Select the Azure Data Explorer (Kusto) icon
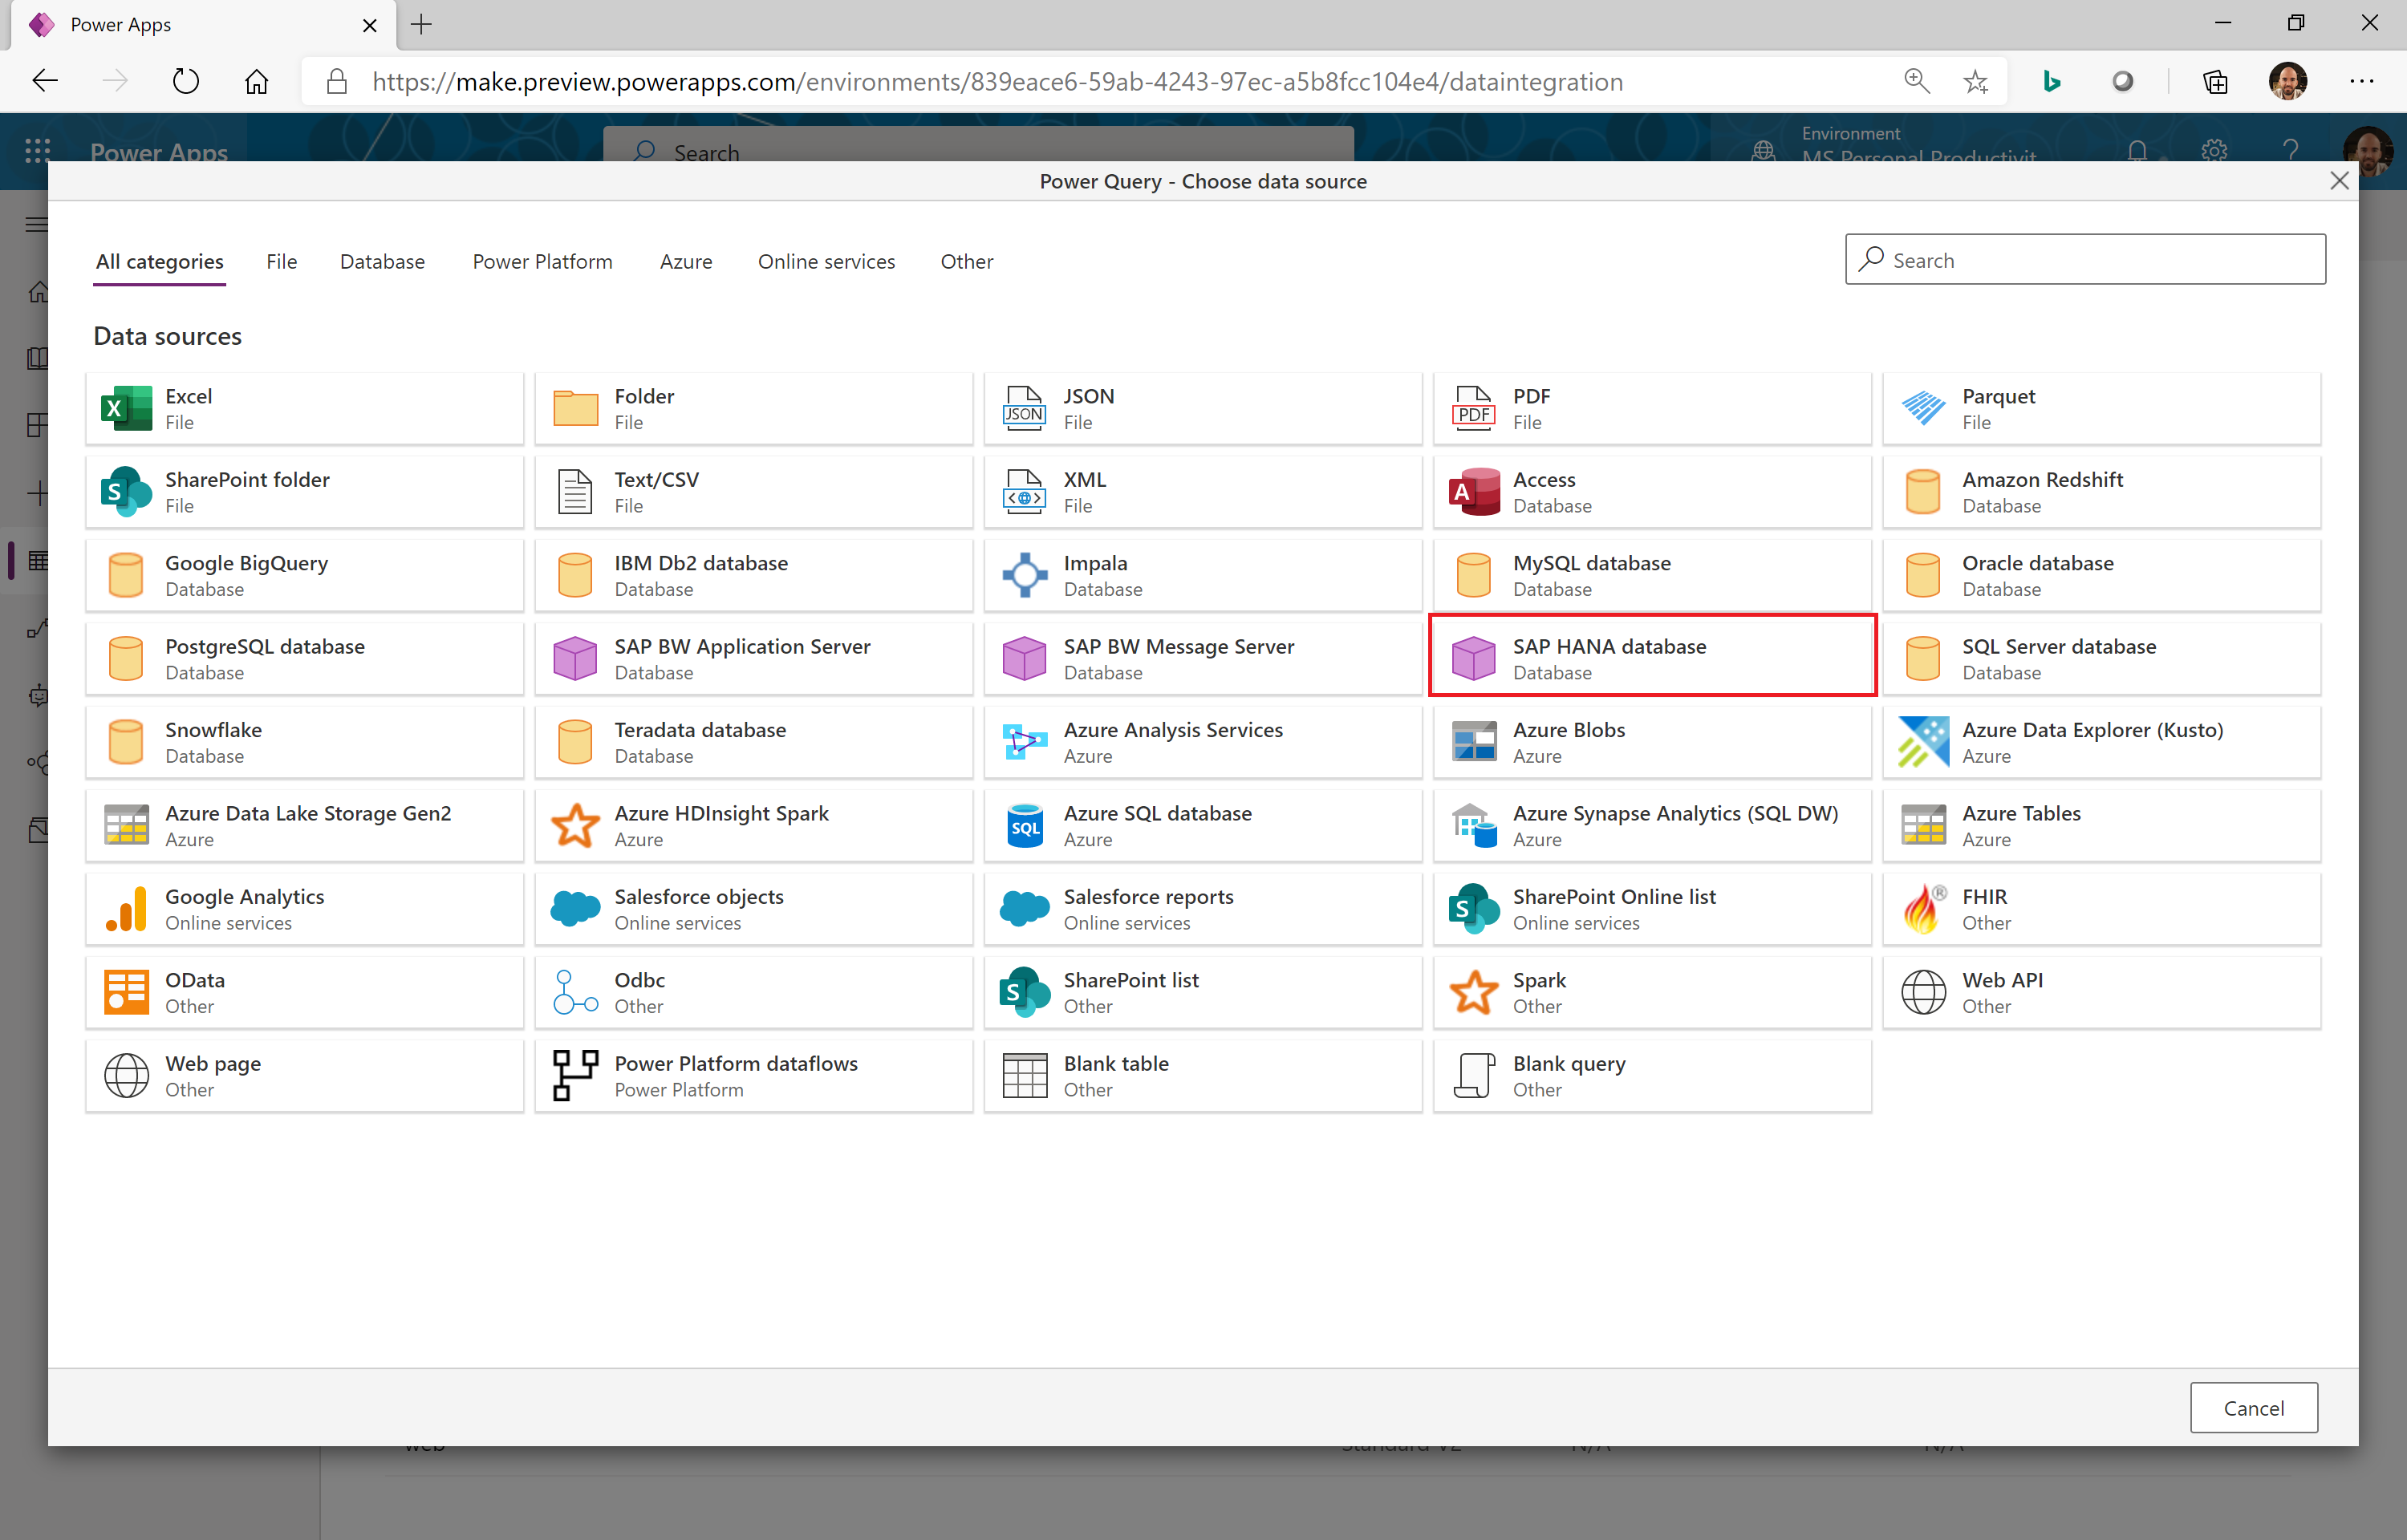 [1923, 742]
